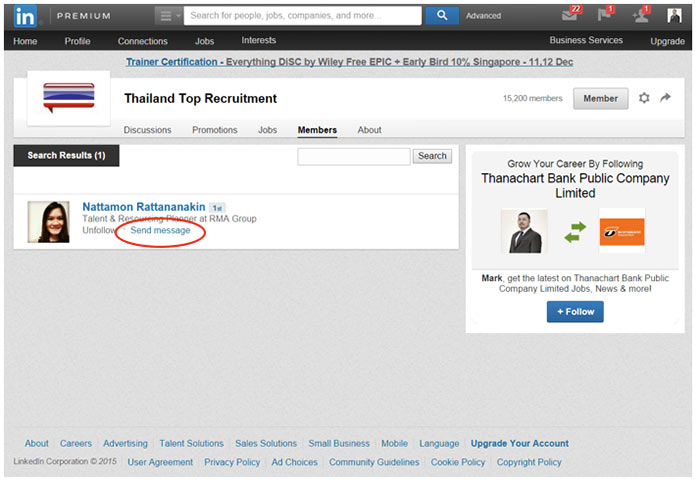The image size is (700, 480).
Task: Click the Member button
Action: 600,99
